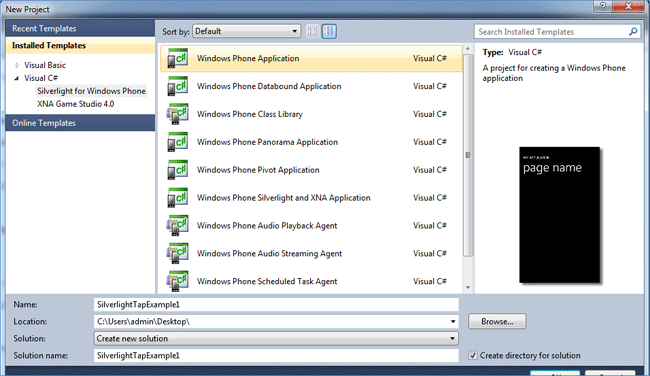
Task: Click the Windows Phone Class Library icon
Action: [x=177, y=114]
